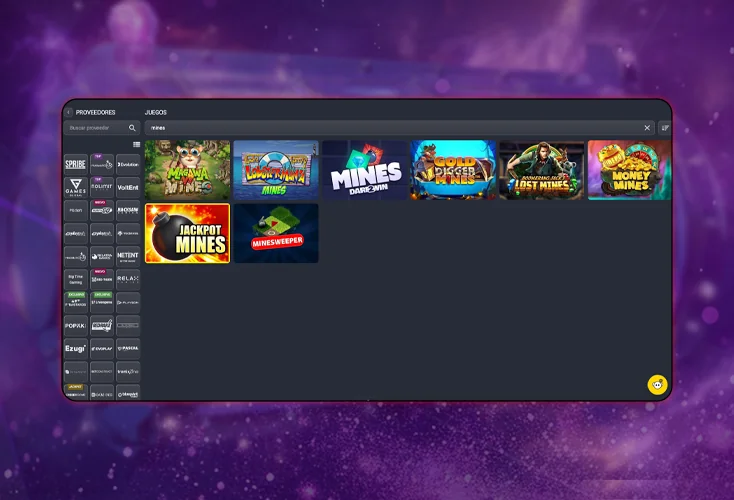Open the Mines Dare2Win game
This screenshot has width=734, height=500.
click(364, 170)
